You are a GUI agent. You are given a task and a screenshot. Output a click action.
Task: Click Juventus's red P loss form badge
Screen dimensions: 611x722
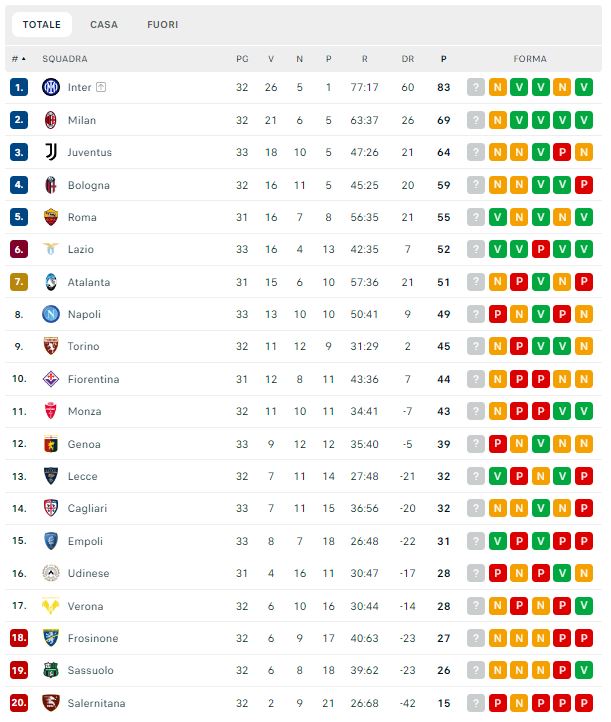click(x=563, y=153)
